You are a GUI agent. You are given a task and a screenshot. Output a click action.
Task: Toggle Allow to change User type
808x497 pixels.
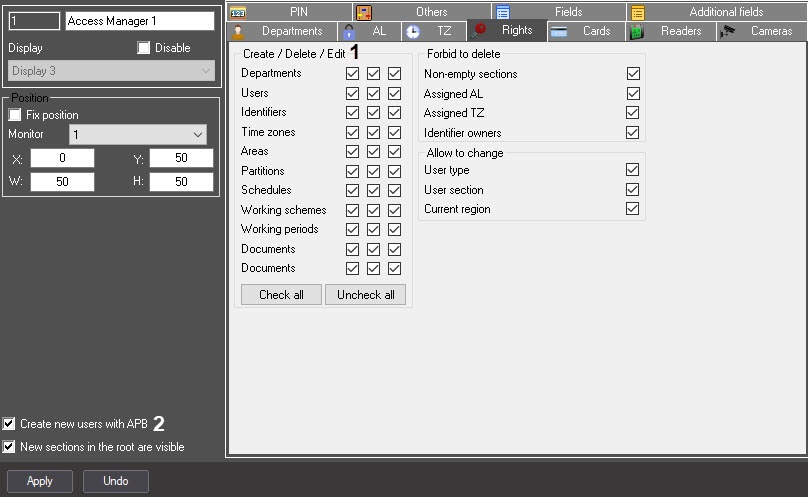633,170
